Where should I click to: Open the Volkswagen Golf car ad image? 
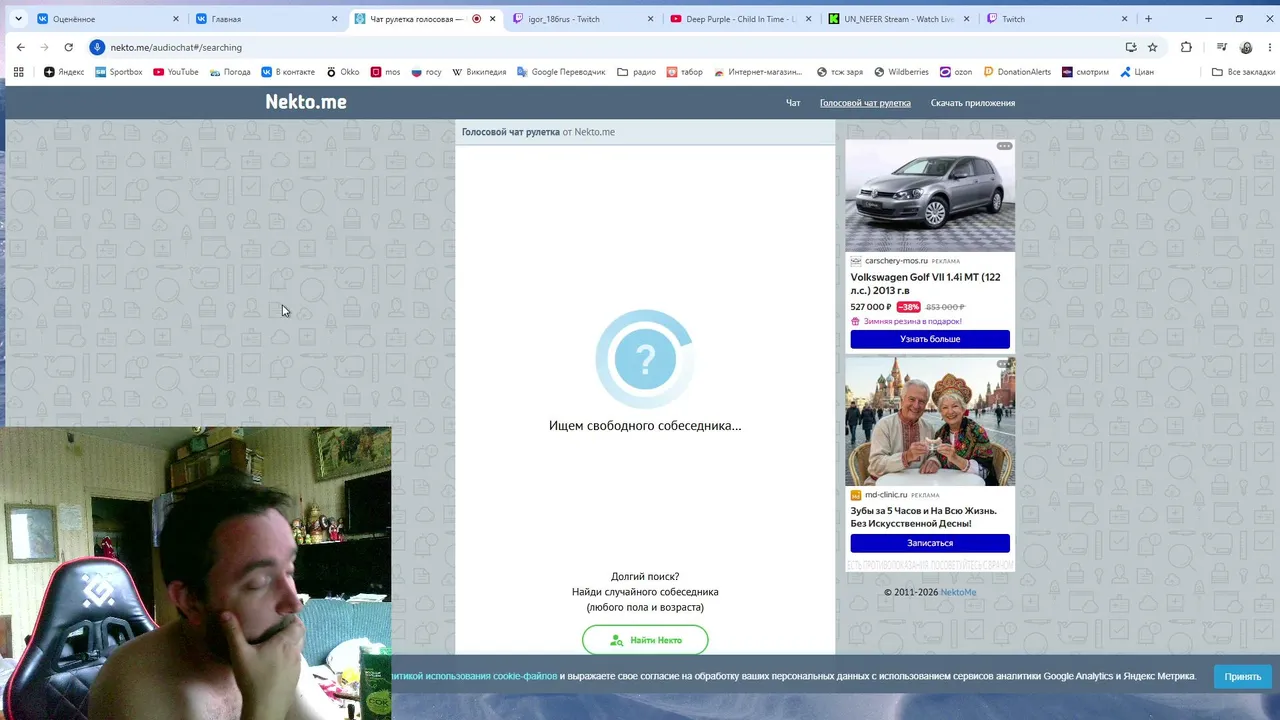(x=930, y=195)
